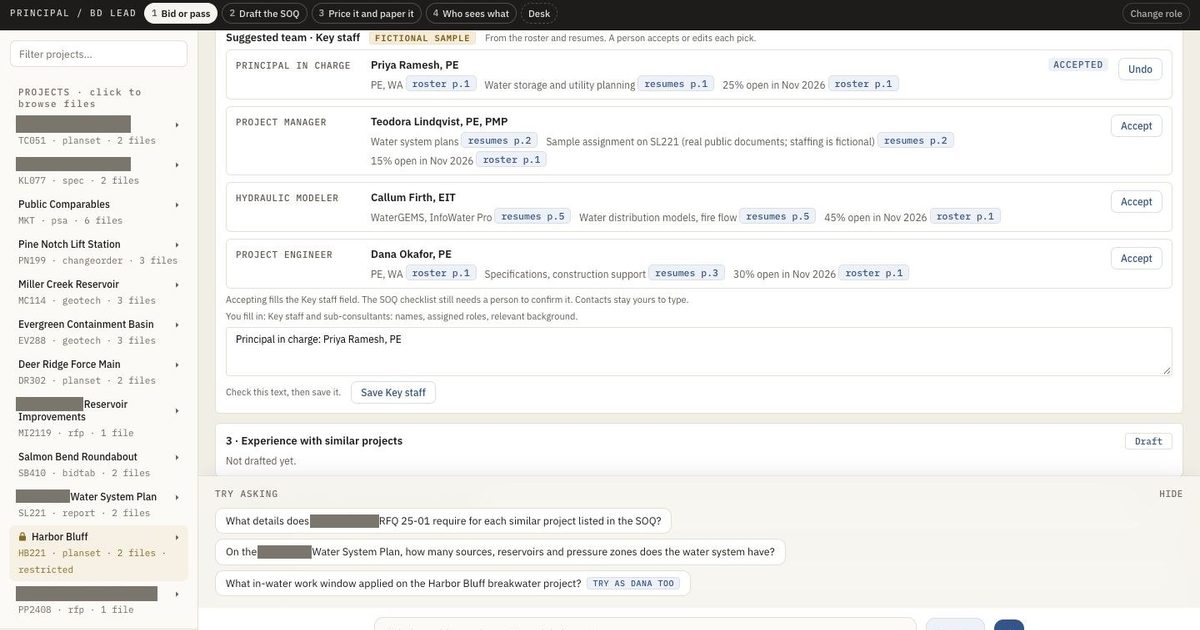The width and height of the screenshot is (1200, 630).
Task: Click the '3 · Experience with similar projects' heading
Action: pos(314,441)
